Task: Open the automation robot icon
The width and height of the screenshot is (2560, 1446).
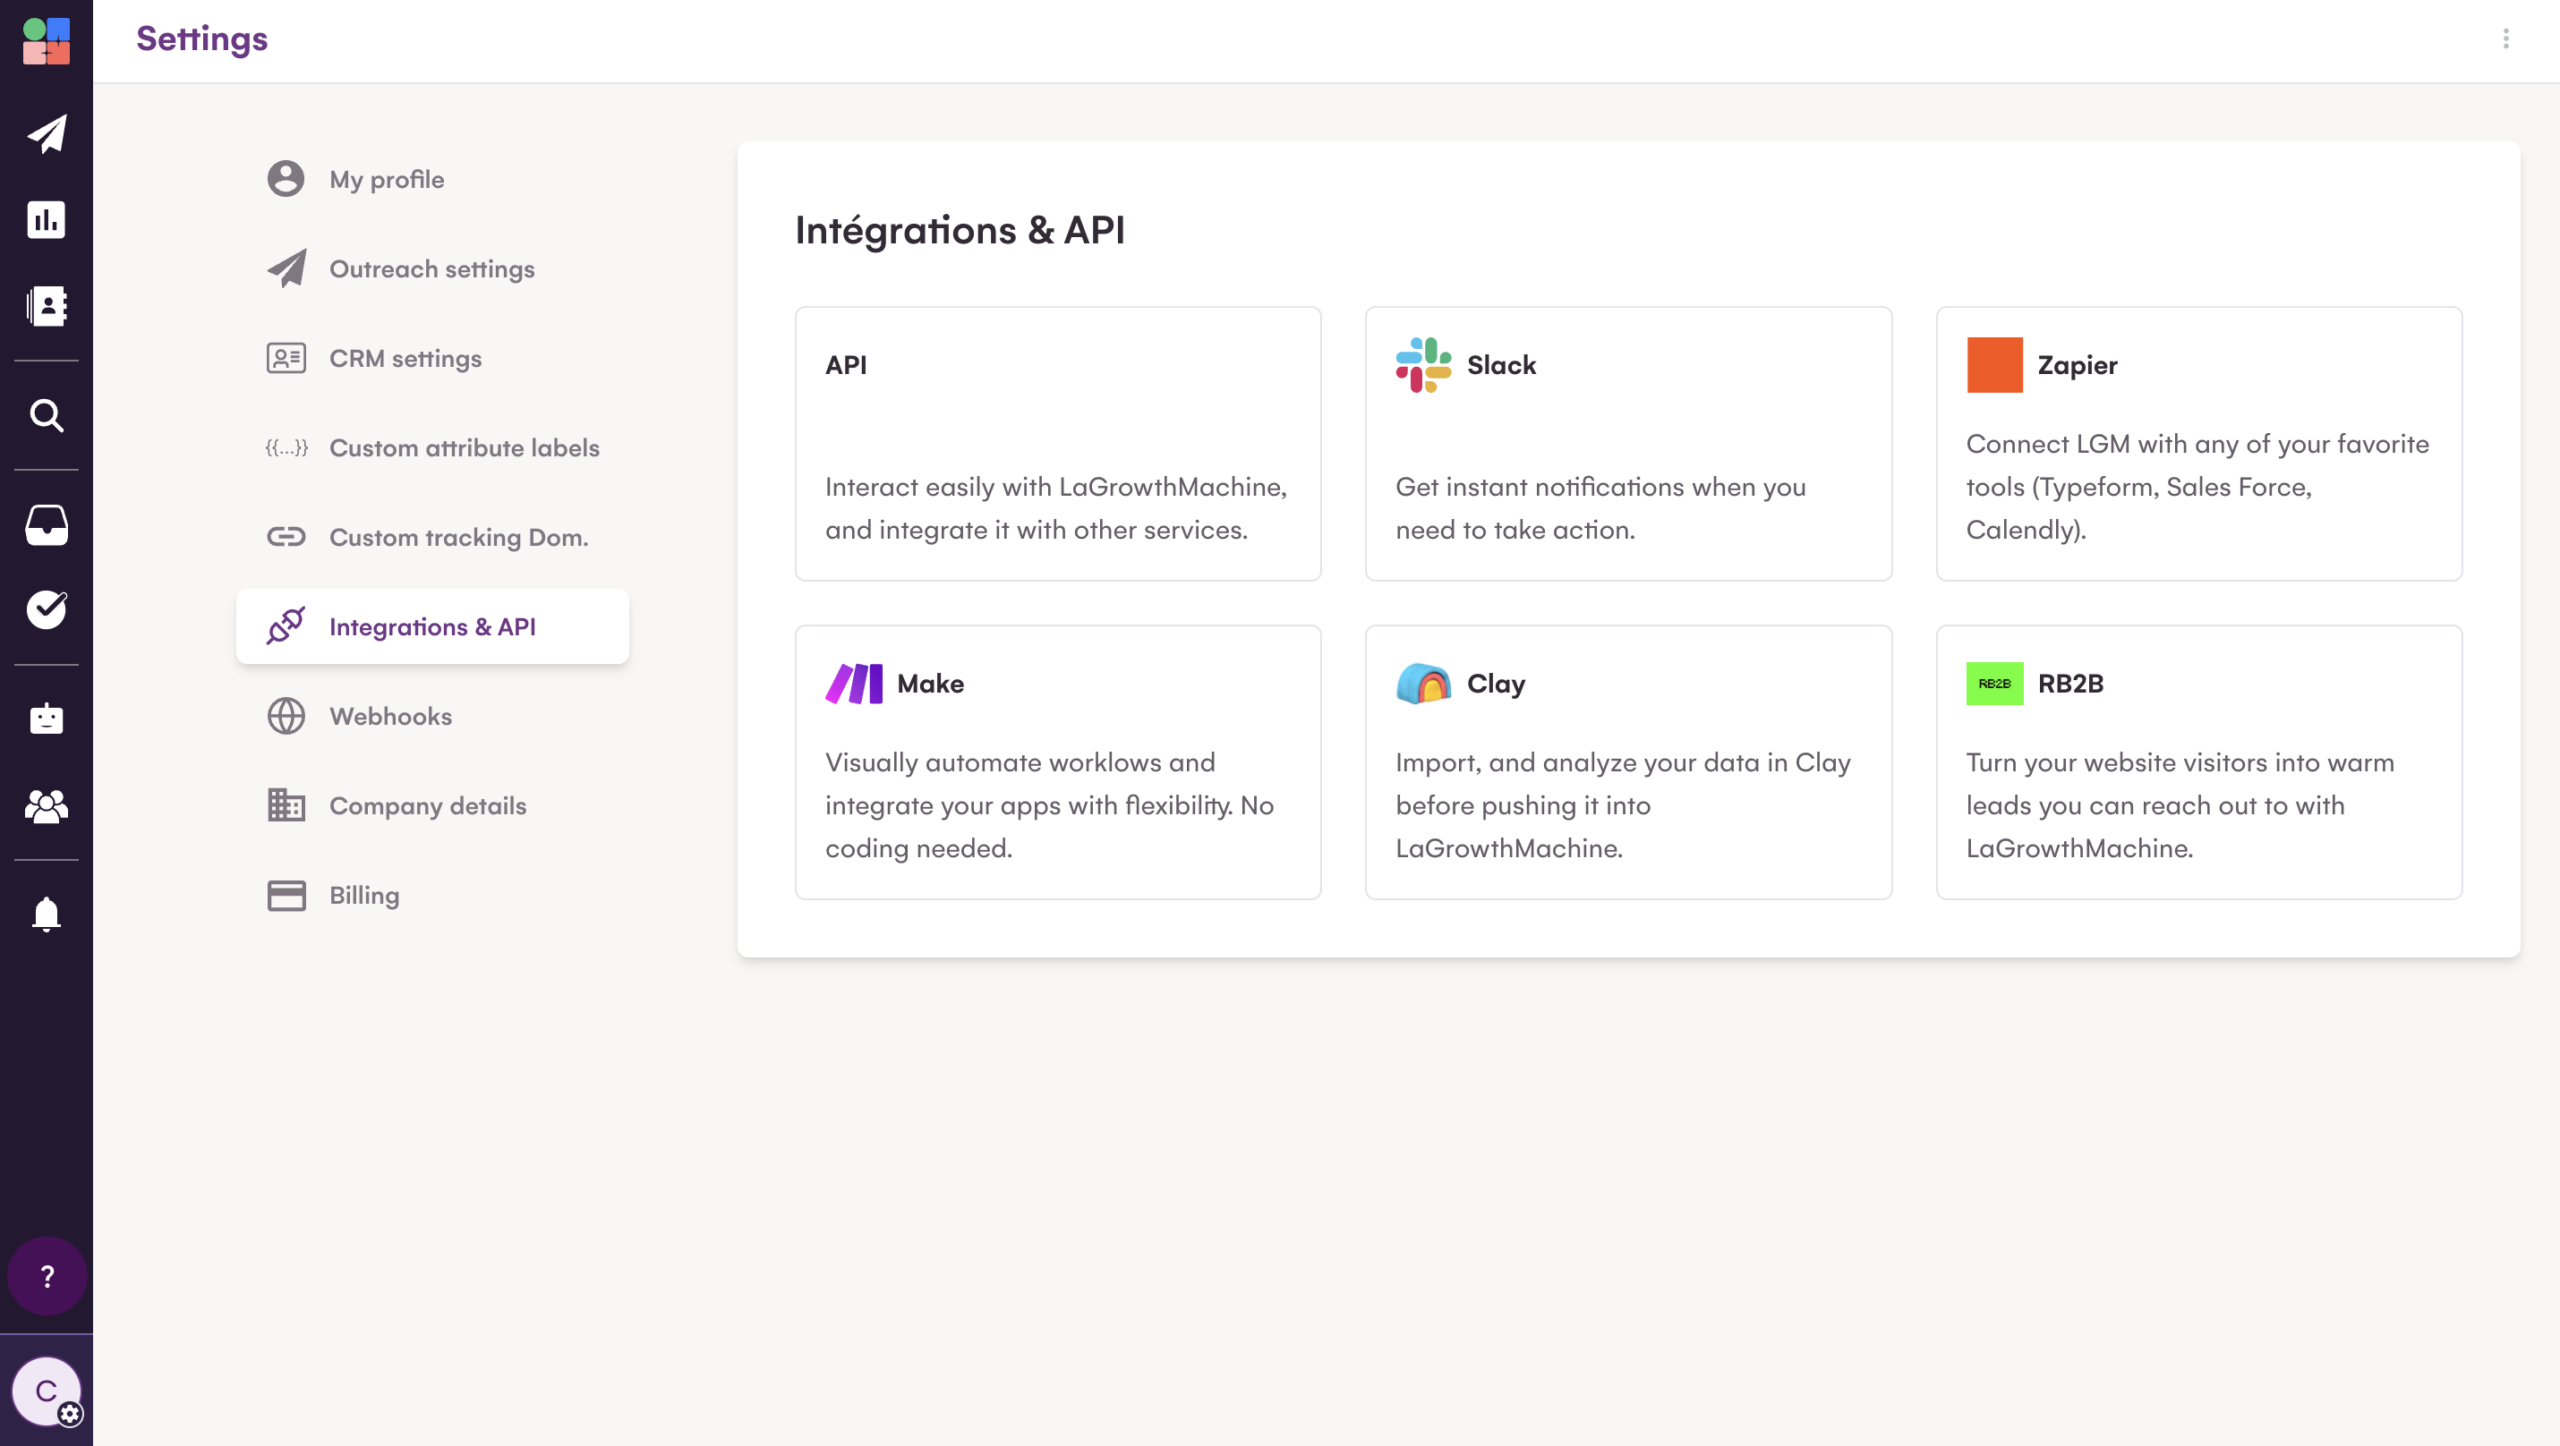Action: [x=46, y=717]
